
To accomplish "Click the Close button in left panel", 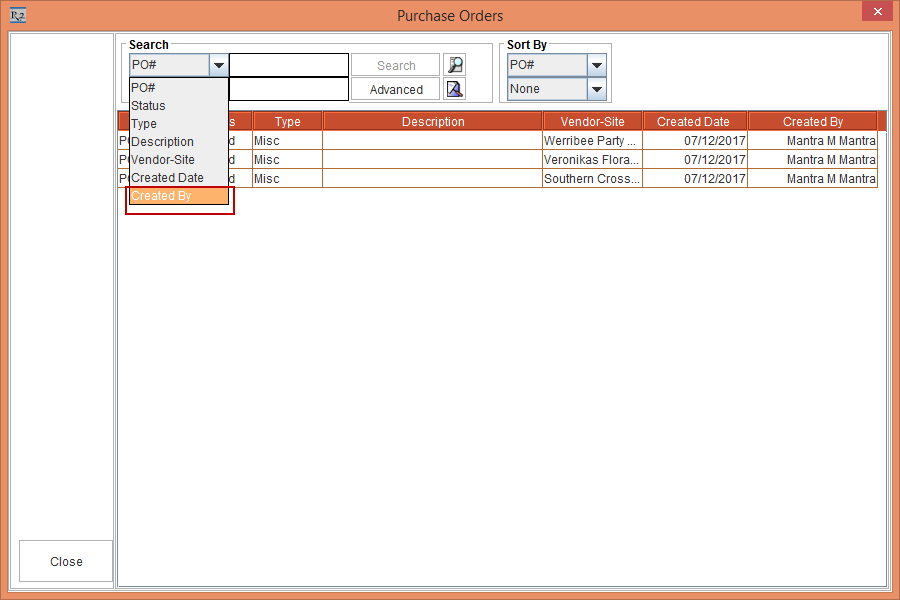I will 66,561.
